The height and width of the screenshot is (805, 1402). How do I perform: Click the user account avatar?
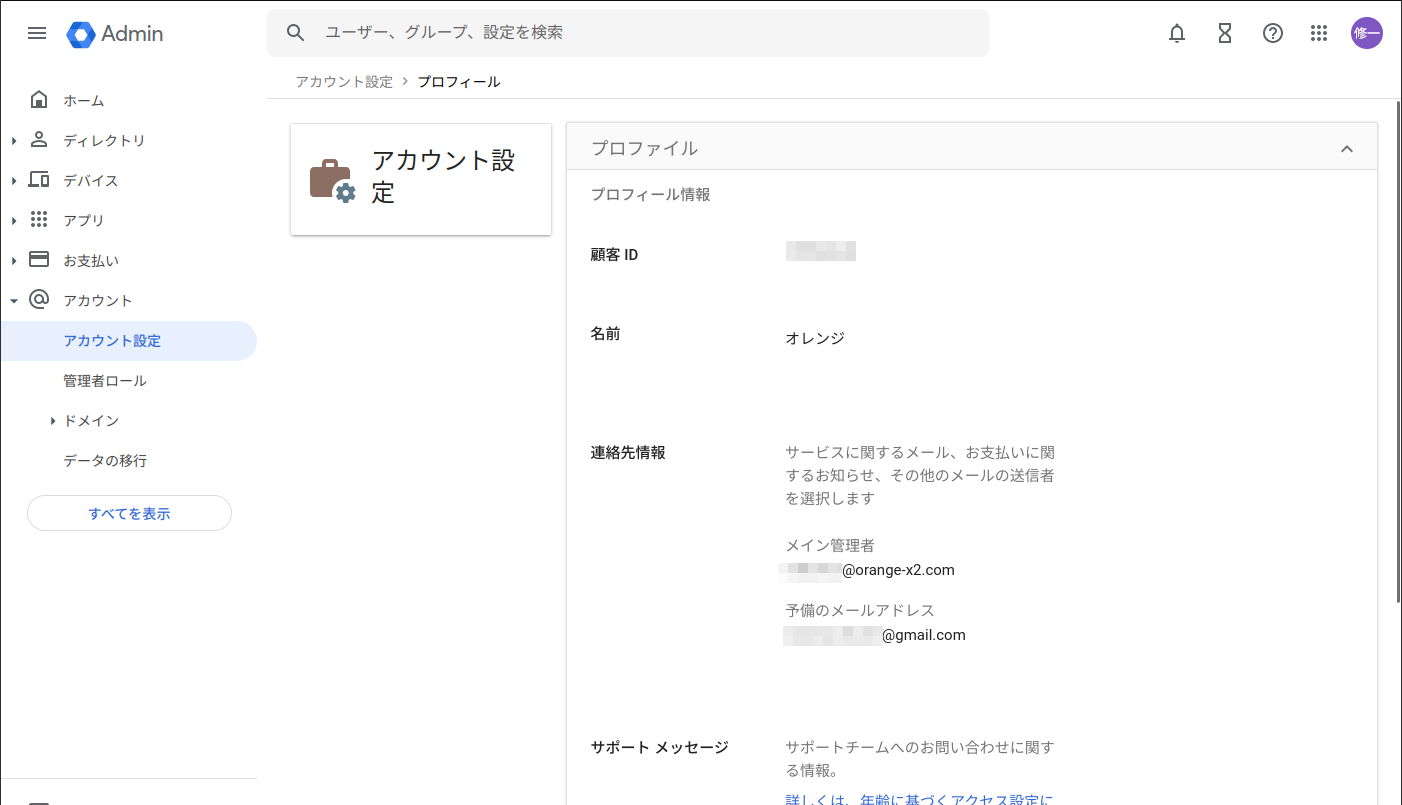click(x=1366, y=33)
